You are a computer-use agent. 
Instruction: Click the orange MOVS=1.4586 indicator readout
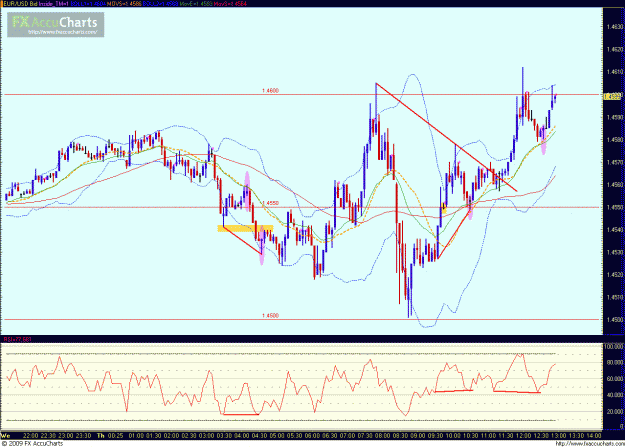124,4
